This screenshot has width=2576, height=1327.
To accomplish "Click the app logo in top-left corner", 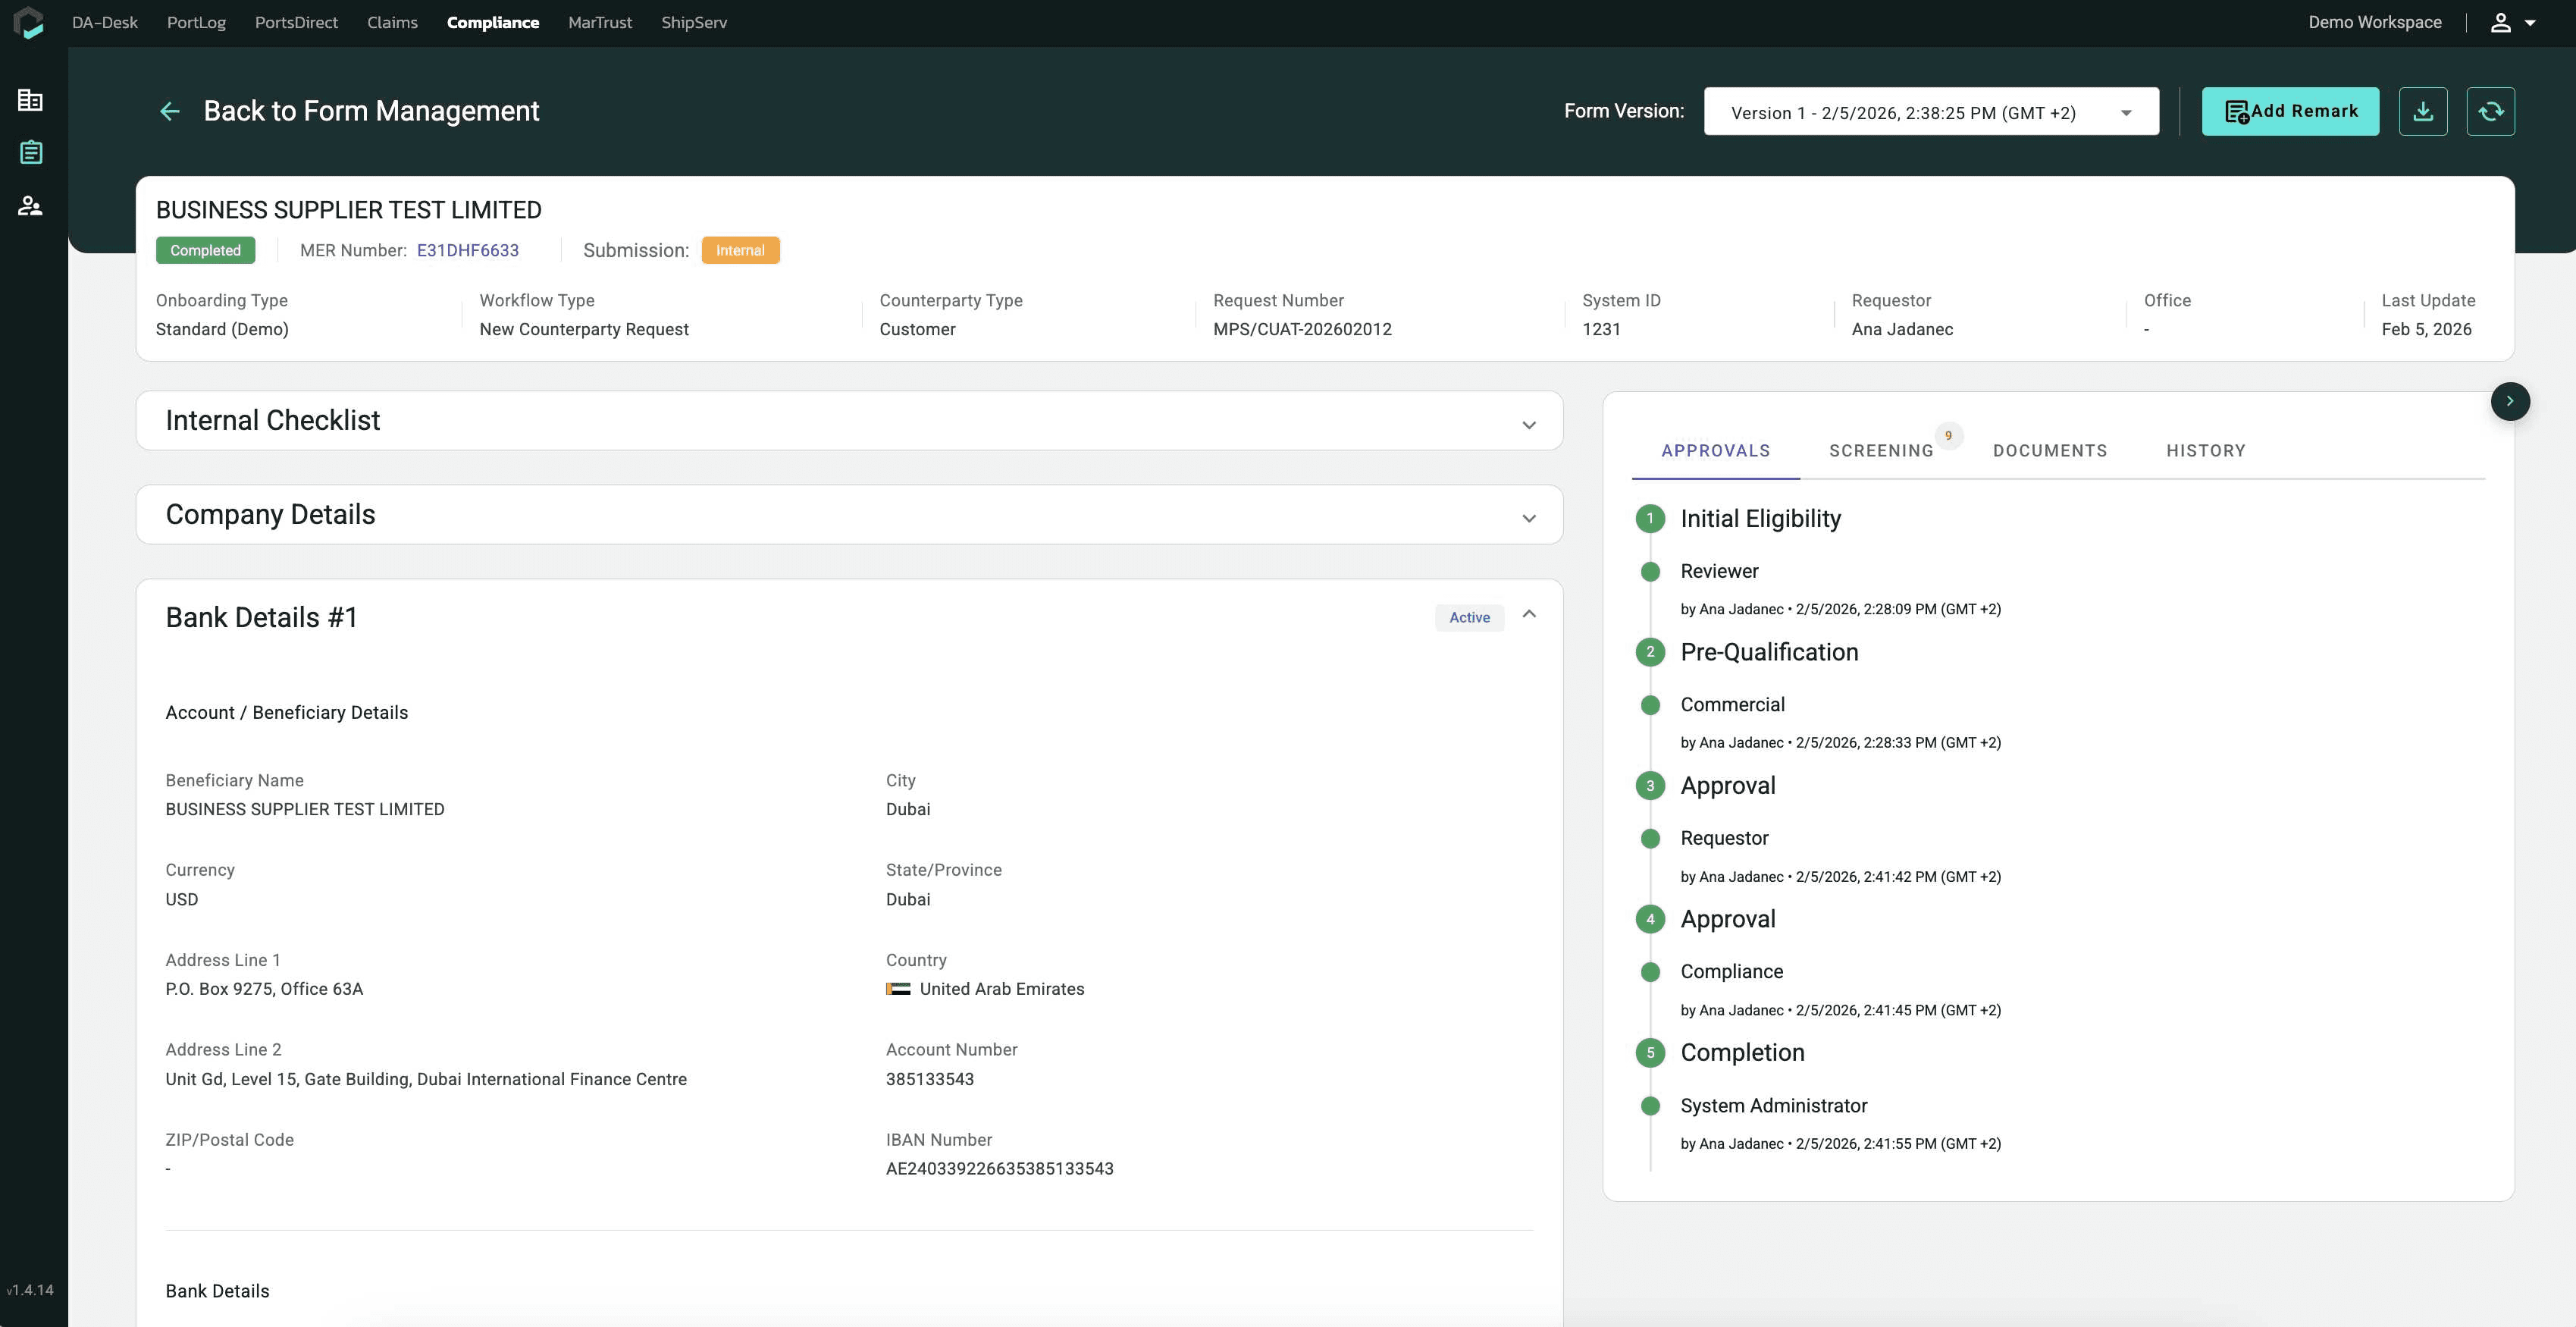I will pyautogui.click(x=29, y=22).
